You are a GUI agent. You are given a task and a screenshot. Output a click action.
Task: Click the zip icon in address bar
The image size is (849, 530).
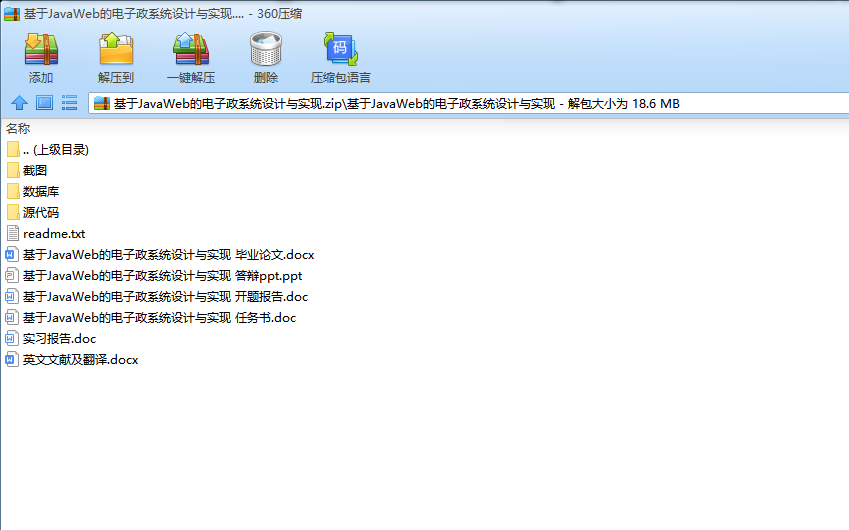(102, 103)
